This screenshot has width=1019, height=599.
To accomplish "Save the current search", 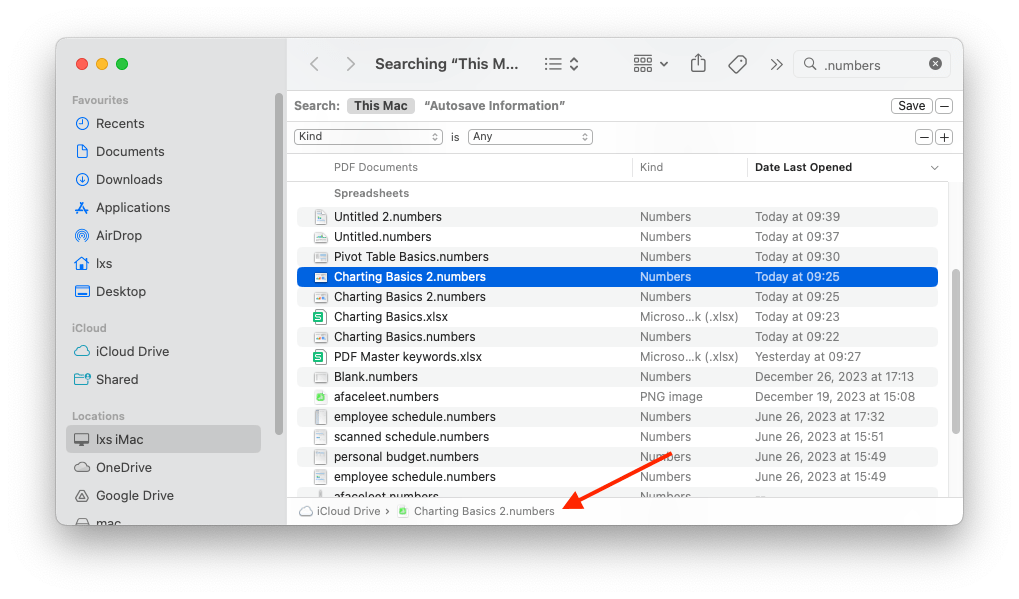I will click(911, 106).
